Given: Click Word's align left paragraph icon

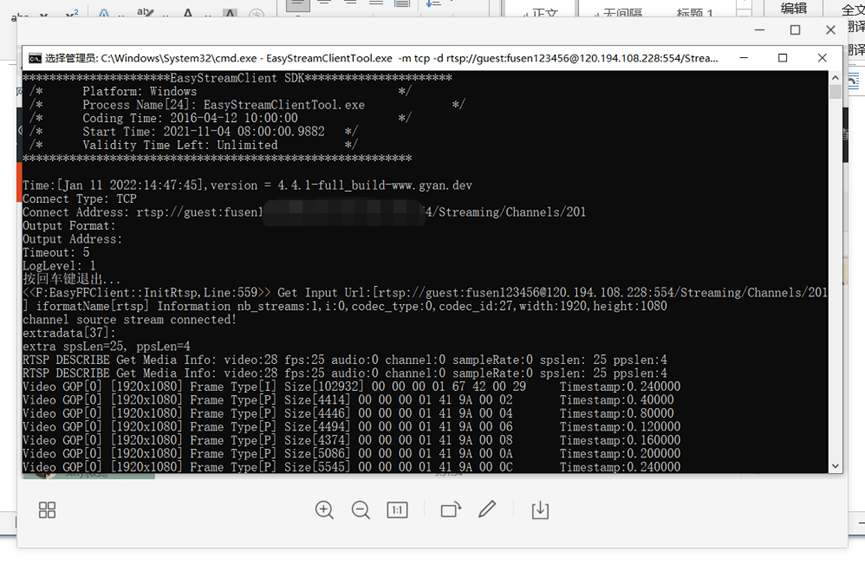Looking at the screenshot, I should click(x=297, y=3).
